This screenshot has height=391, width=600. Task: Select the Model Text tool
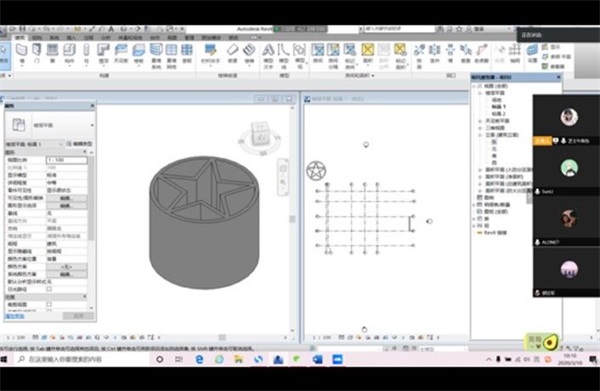(x=268, y=55)
